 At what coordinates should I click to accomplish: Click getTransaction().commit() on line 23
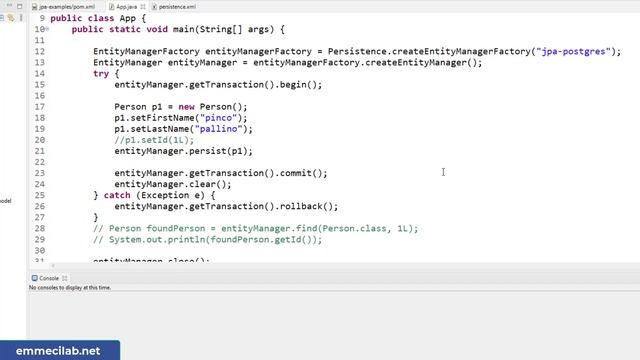pos(256,173)
